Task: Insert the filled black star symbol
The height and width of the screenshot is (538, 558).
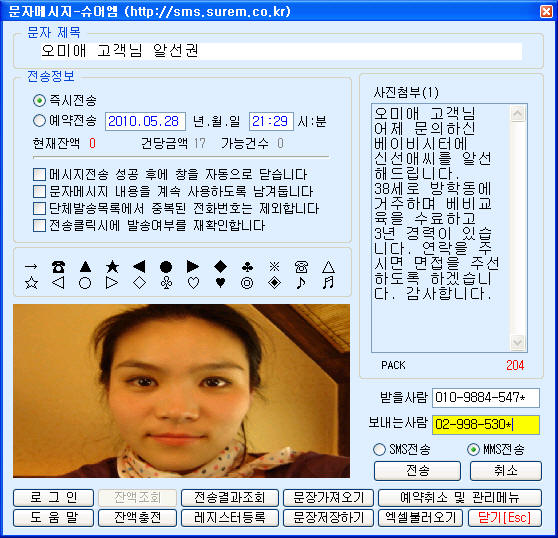Action: (112, 267)
